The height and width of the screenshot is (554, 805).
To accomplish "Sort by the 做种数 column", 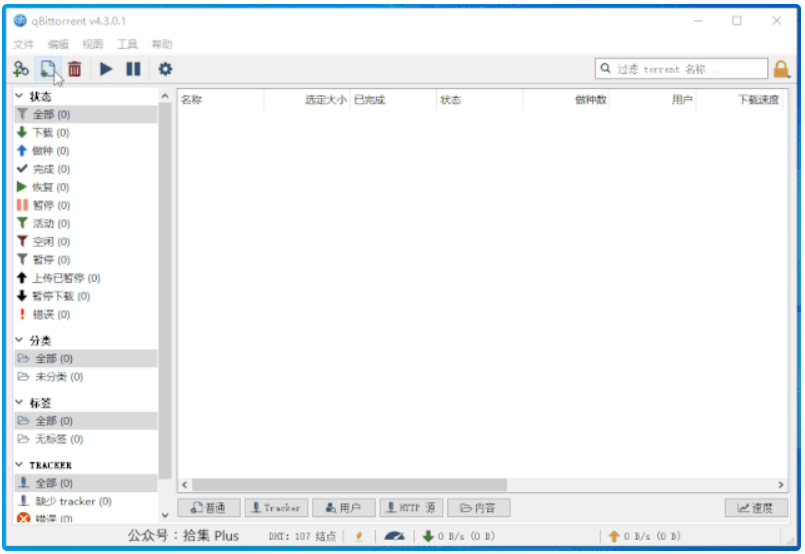I will [x=566, y=100].
